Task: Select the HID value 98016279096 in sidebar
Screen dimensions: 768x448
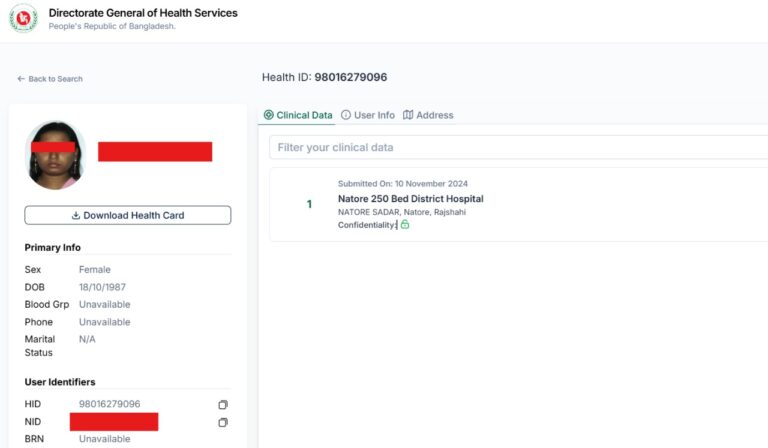Action: coord(109,404)
